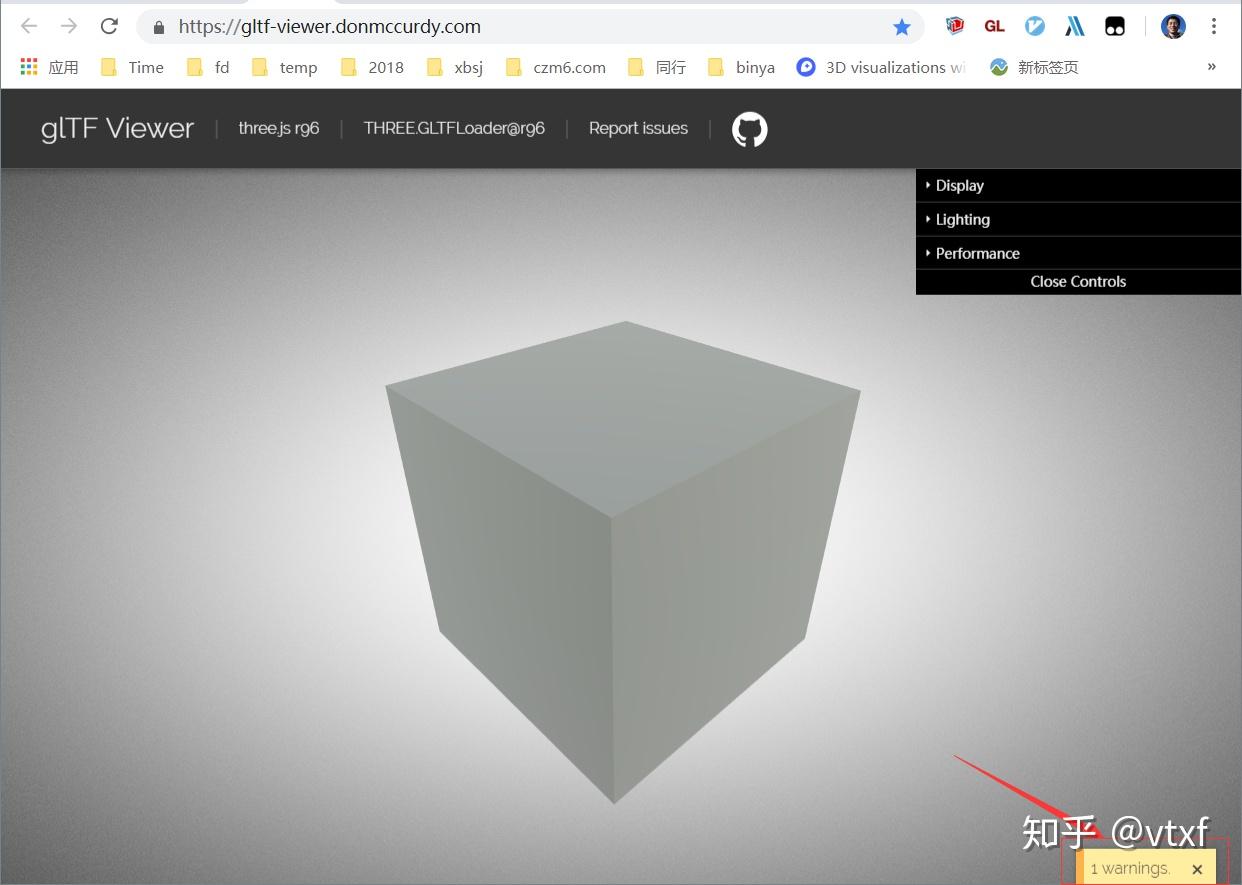Open the Report issues link
Screen dimensions: 1242x885
coord(638,128)
